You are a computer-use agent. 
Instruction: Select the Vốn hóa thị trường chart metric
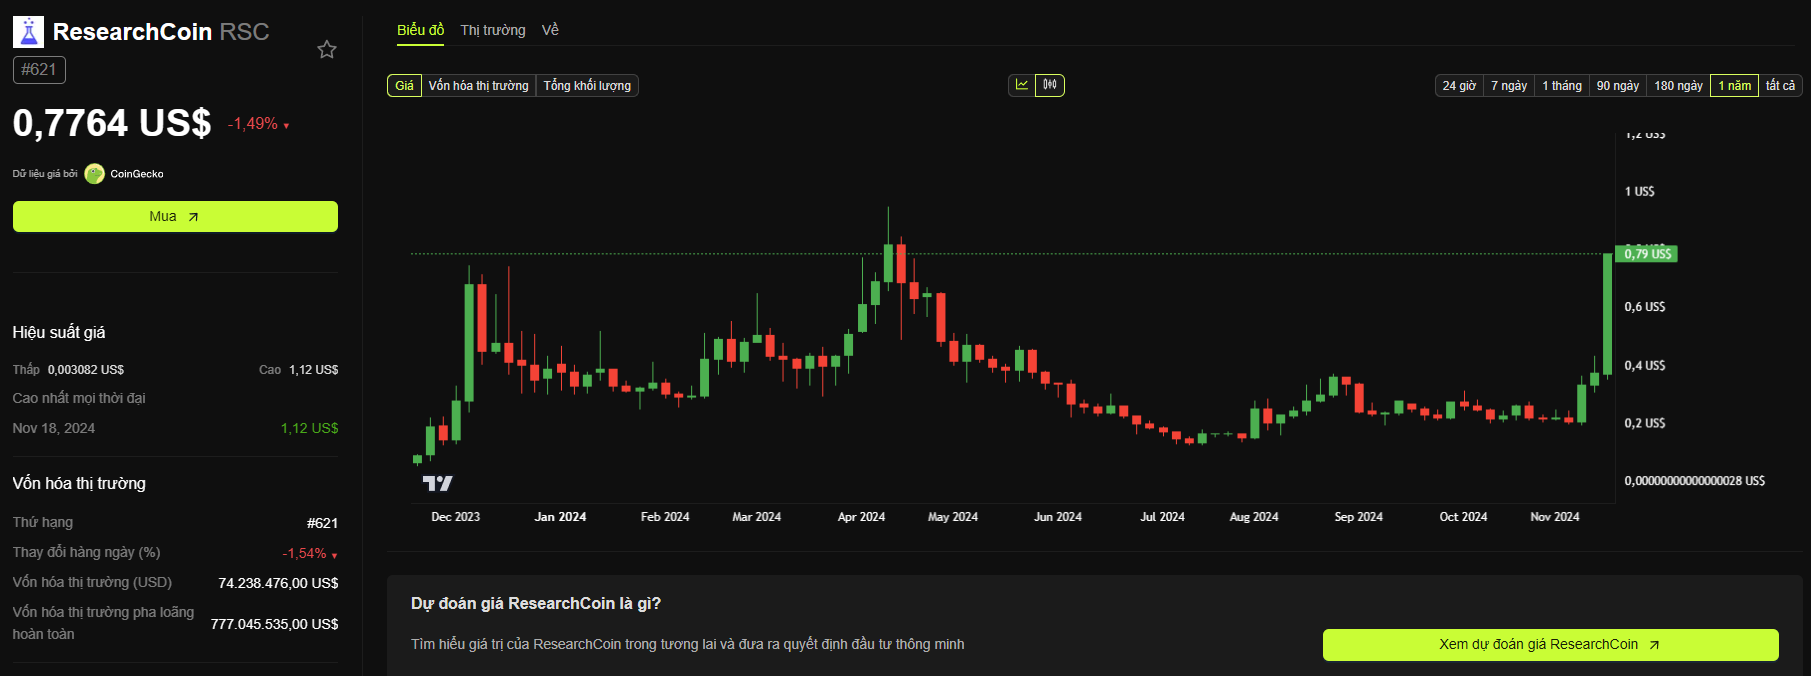(x=479, y=86)
